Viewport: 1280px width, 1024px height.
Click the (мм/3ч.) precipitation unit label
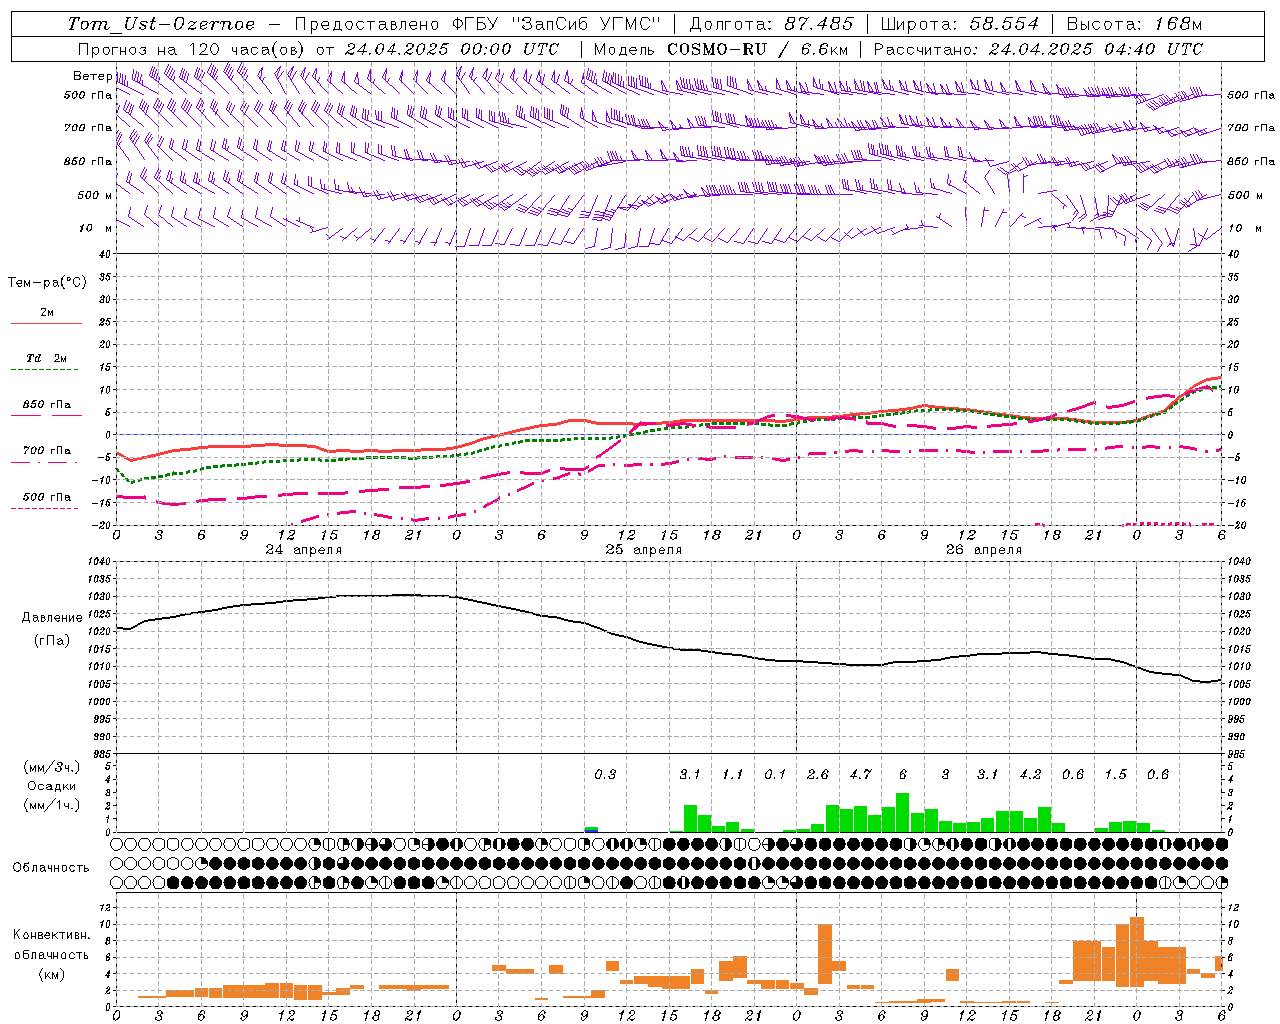pos(52,768)
